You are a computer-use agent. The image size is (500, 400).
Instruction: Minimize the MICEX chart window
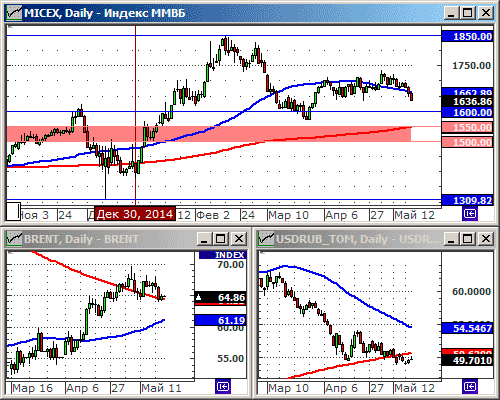tap(452, 13)
